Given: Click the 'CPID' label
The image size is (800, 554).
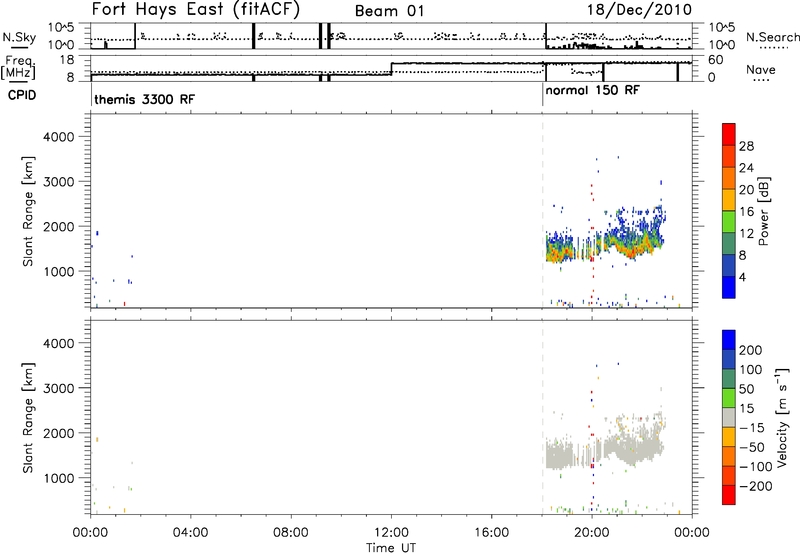Looking at the screenshot, I should 22,95.
